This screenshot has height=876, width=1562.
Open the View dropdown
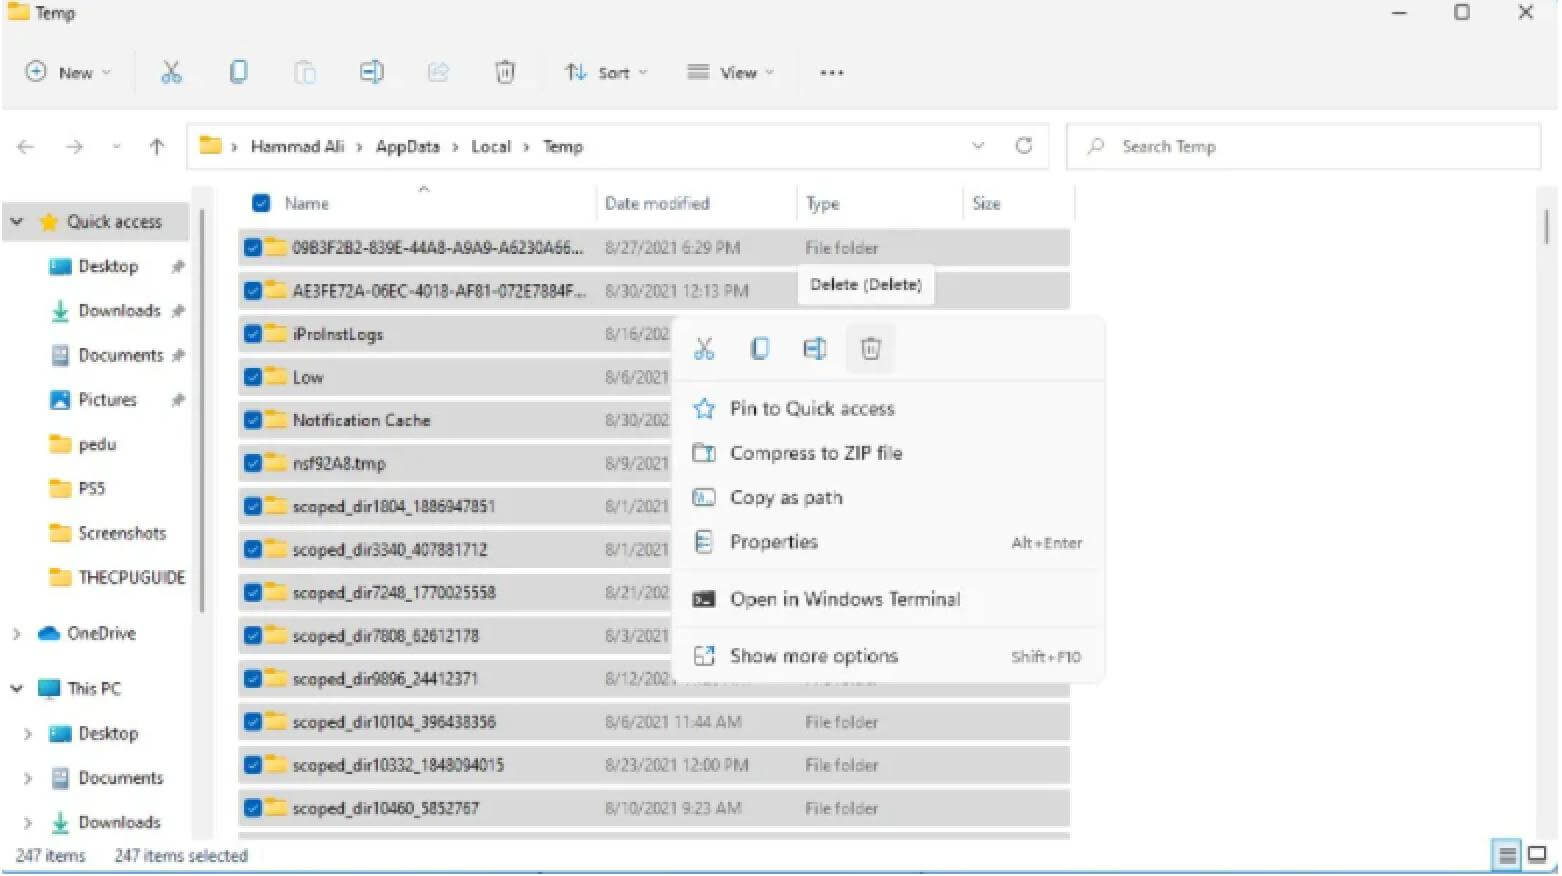pos(730,72)
